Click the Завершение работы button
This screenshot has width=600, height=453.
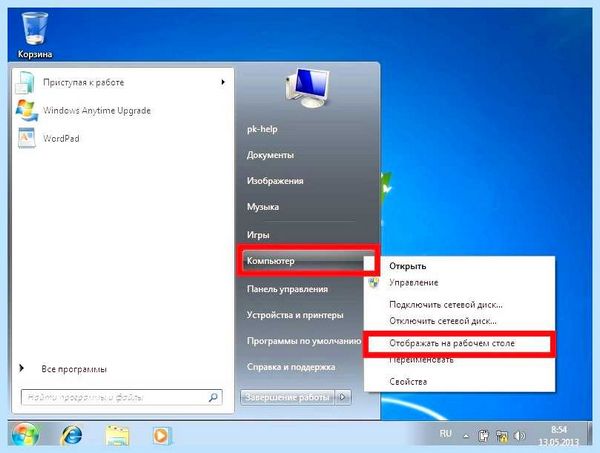[x=287, y=397]
